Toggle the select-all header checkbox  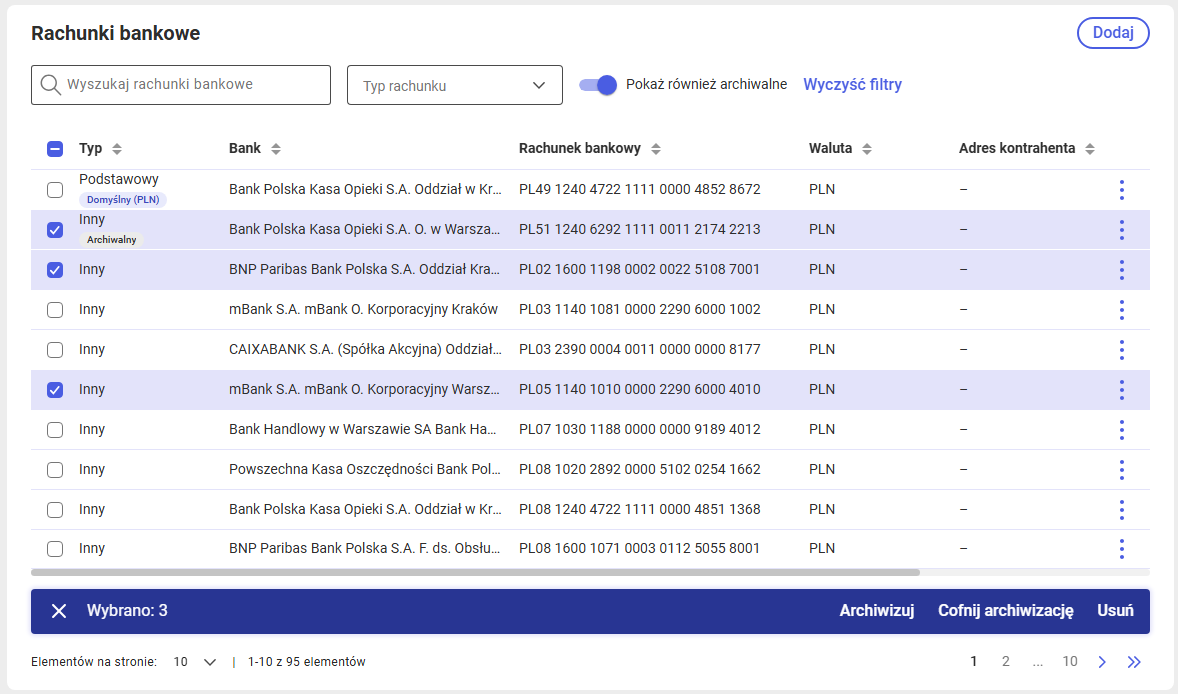tap(55, 149)
